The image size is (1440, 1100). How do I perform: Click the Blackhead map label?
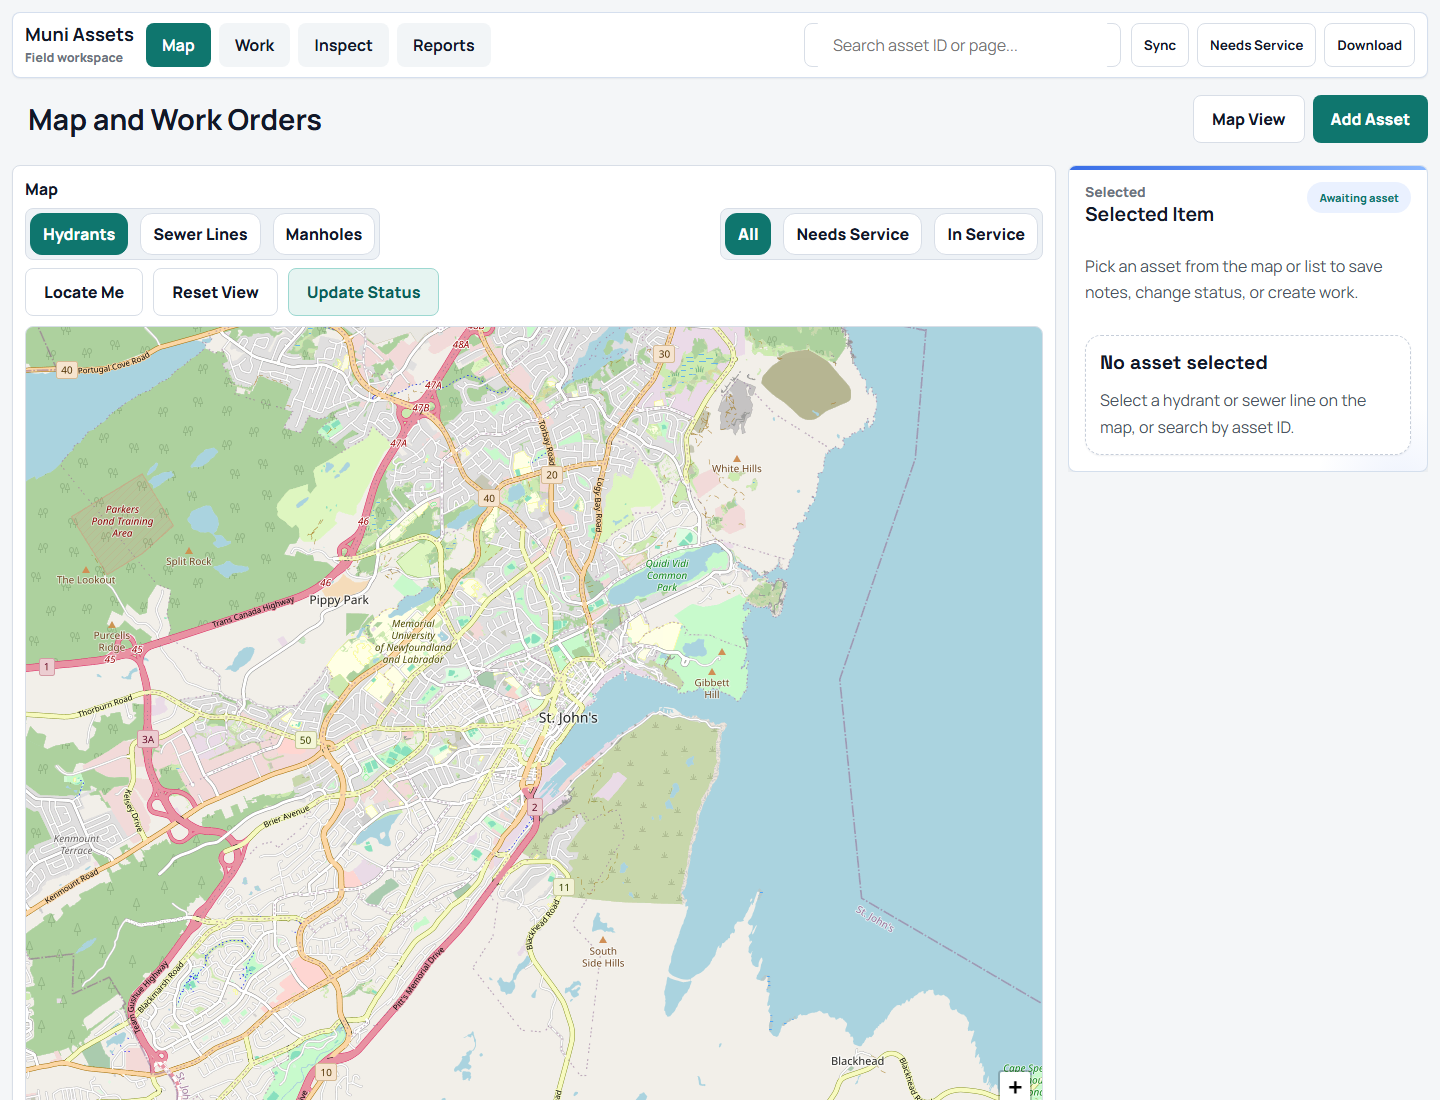click(x=857, y=1061)
